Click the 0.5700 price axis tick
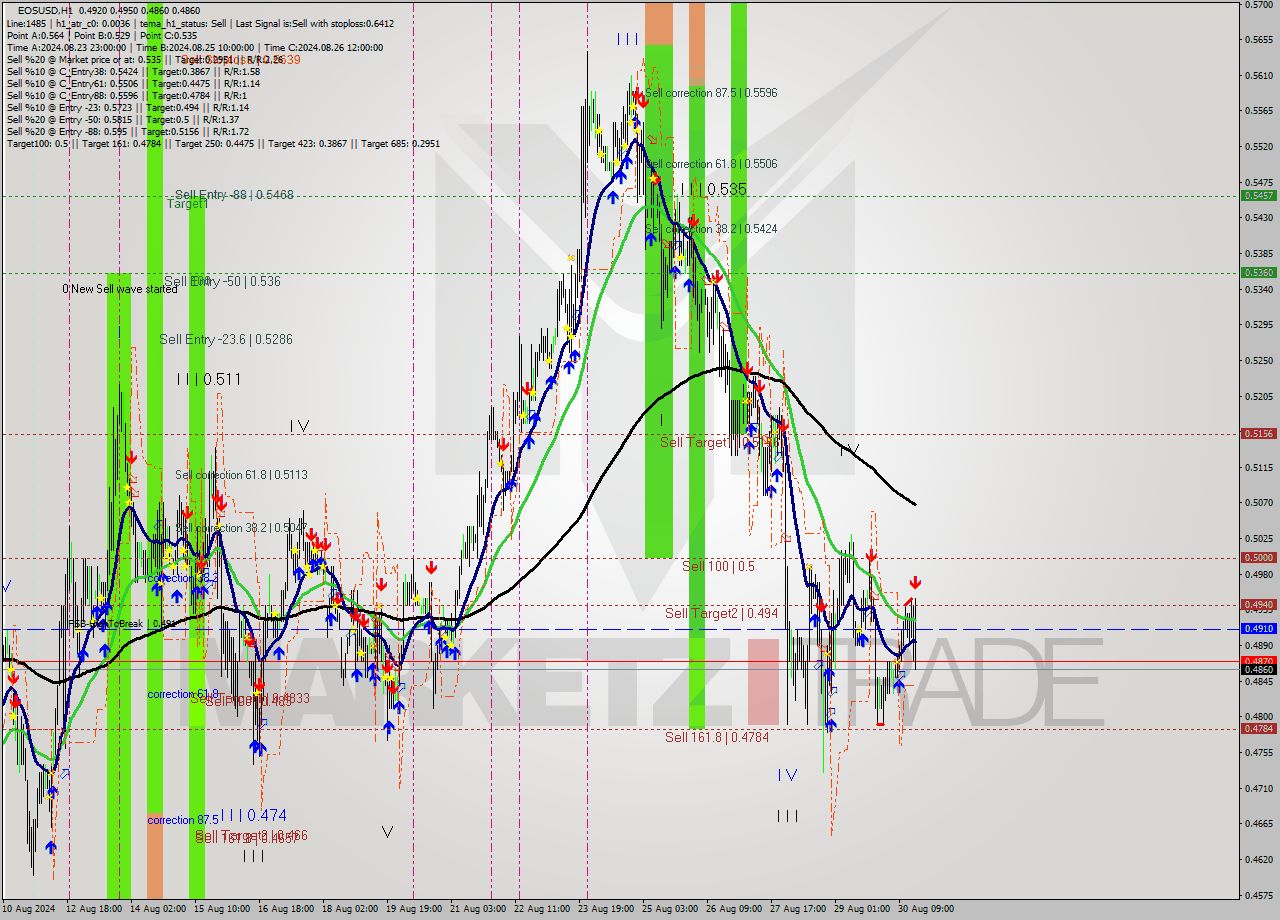 tap(1258, 5)
